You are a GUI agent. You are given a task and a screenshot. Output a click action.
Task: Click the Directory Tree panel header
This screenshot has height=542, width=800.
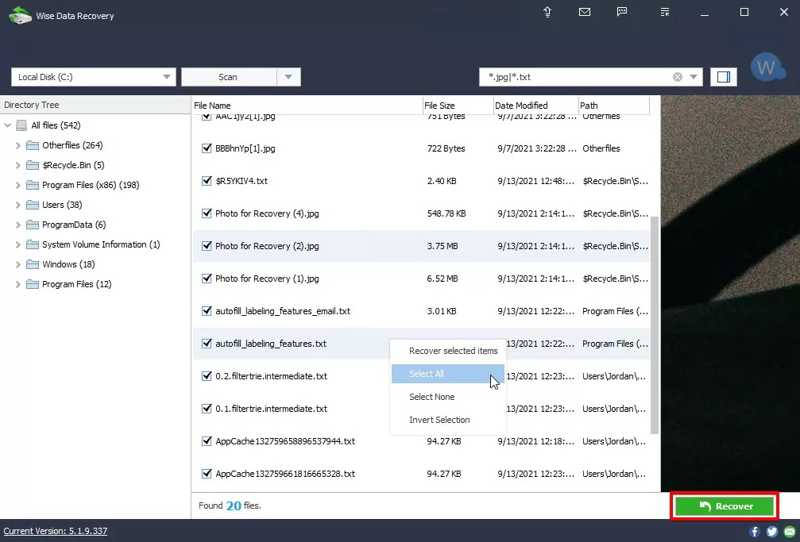95,105
